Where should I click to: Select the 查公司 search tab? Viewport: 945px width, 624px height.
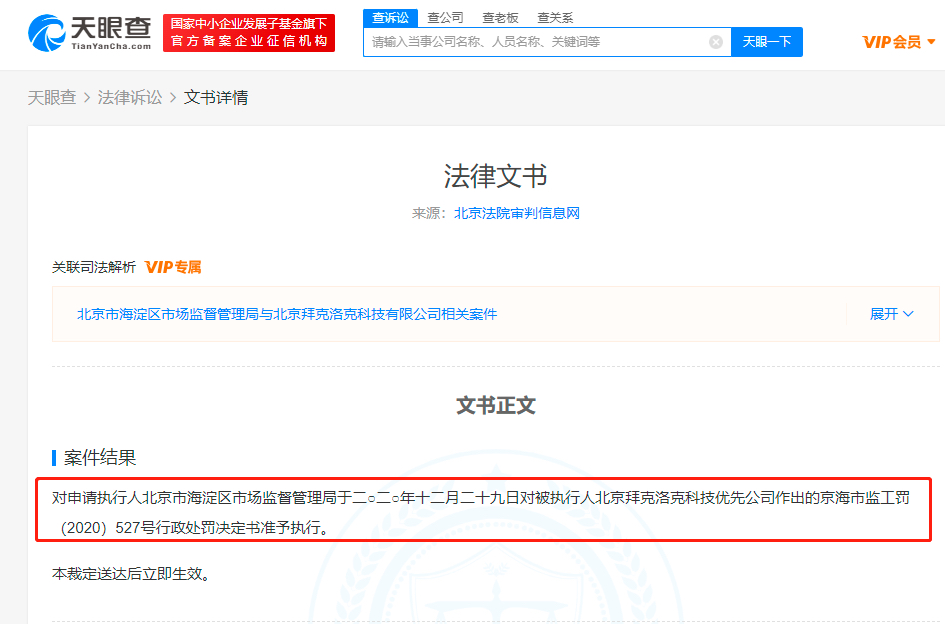click(x=445, y=17)
